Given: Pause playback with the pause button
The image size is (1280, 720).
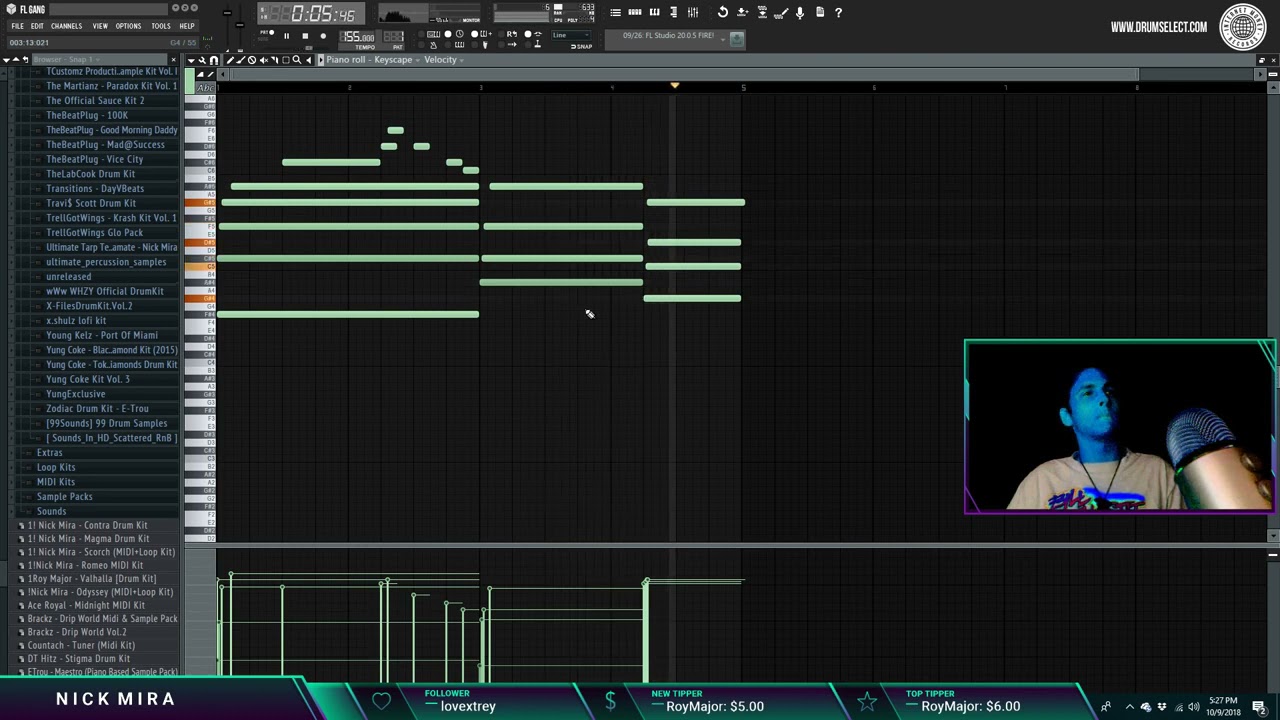Looking at the screenshot, I should 286,36.
